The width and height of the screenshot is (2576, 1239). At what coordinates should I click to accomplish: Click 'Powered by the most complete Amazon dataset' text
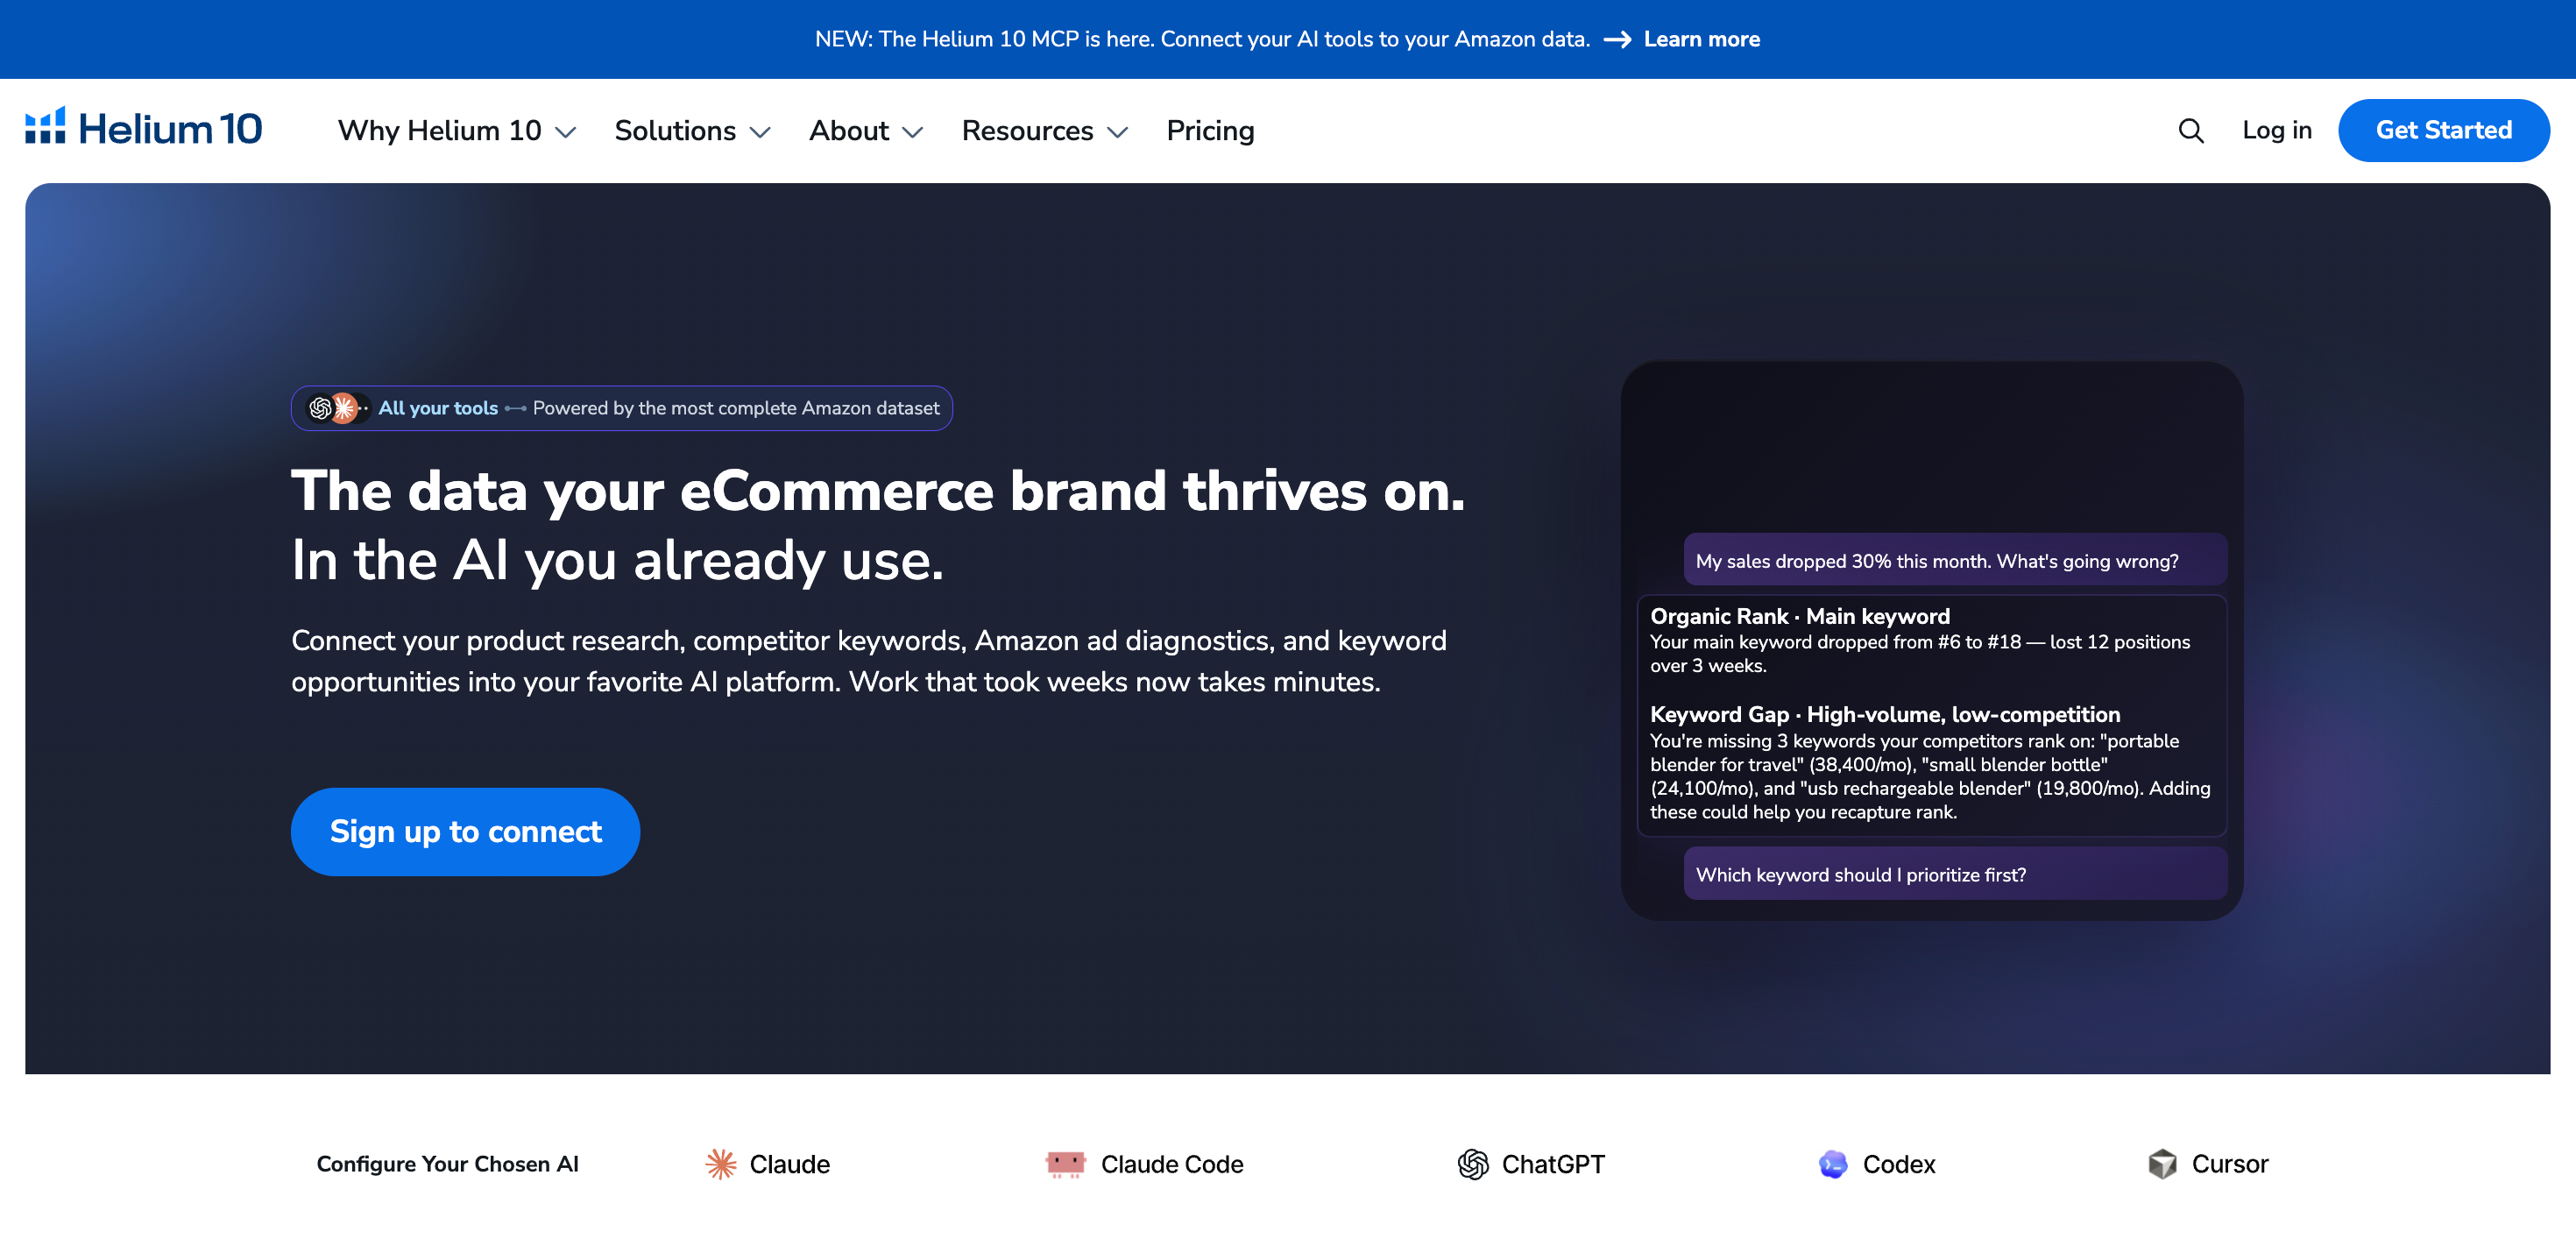pos(736,408)
